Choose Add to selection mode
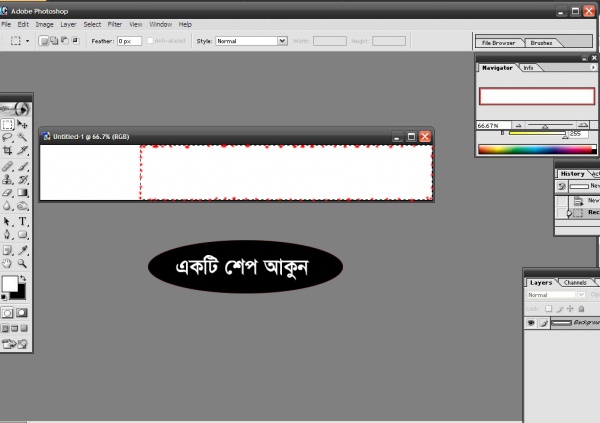The image size is (600, 423). (x=54, y=41)
